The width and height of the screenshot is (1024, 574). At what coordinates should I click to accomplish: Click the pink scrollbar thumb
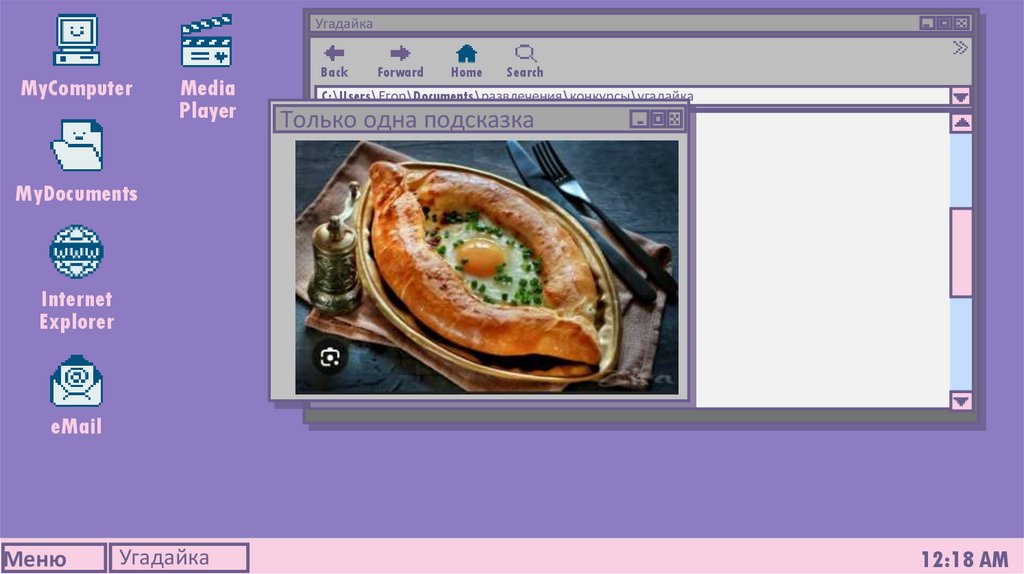coord(961,253)
